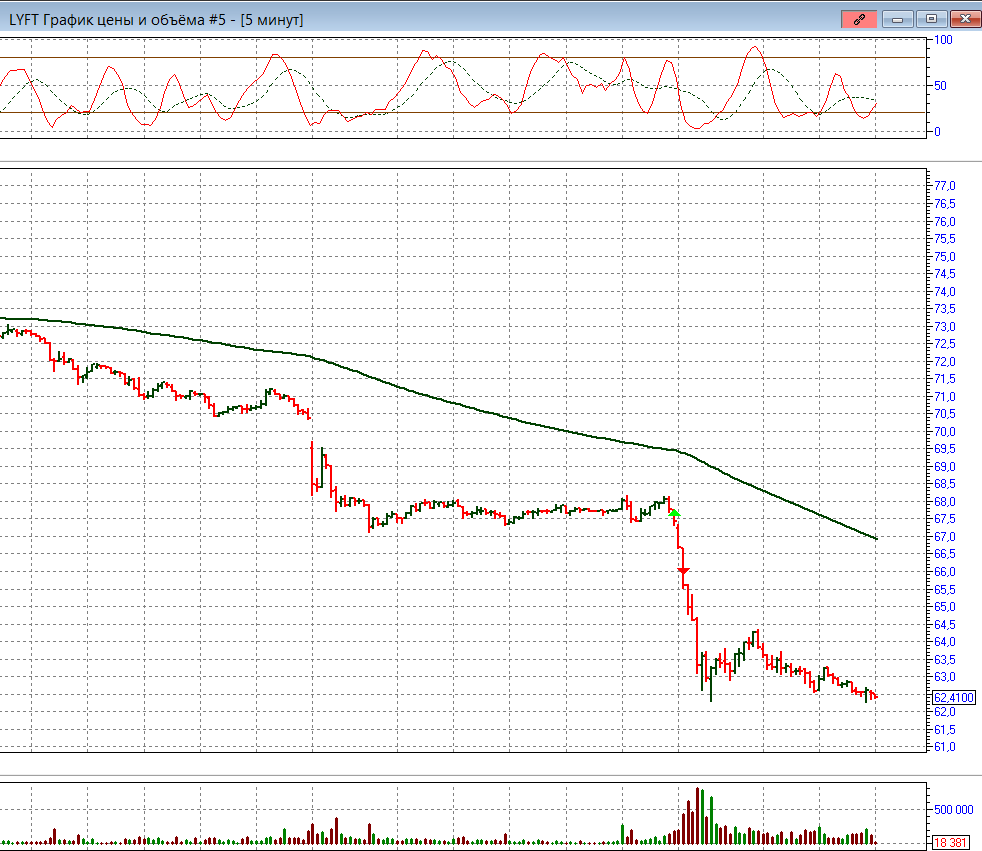The image size is (982, 851).
Task: Click the end of the moving average line
Action: click(x=876, y=539)
